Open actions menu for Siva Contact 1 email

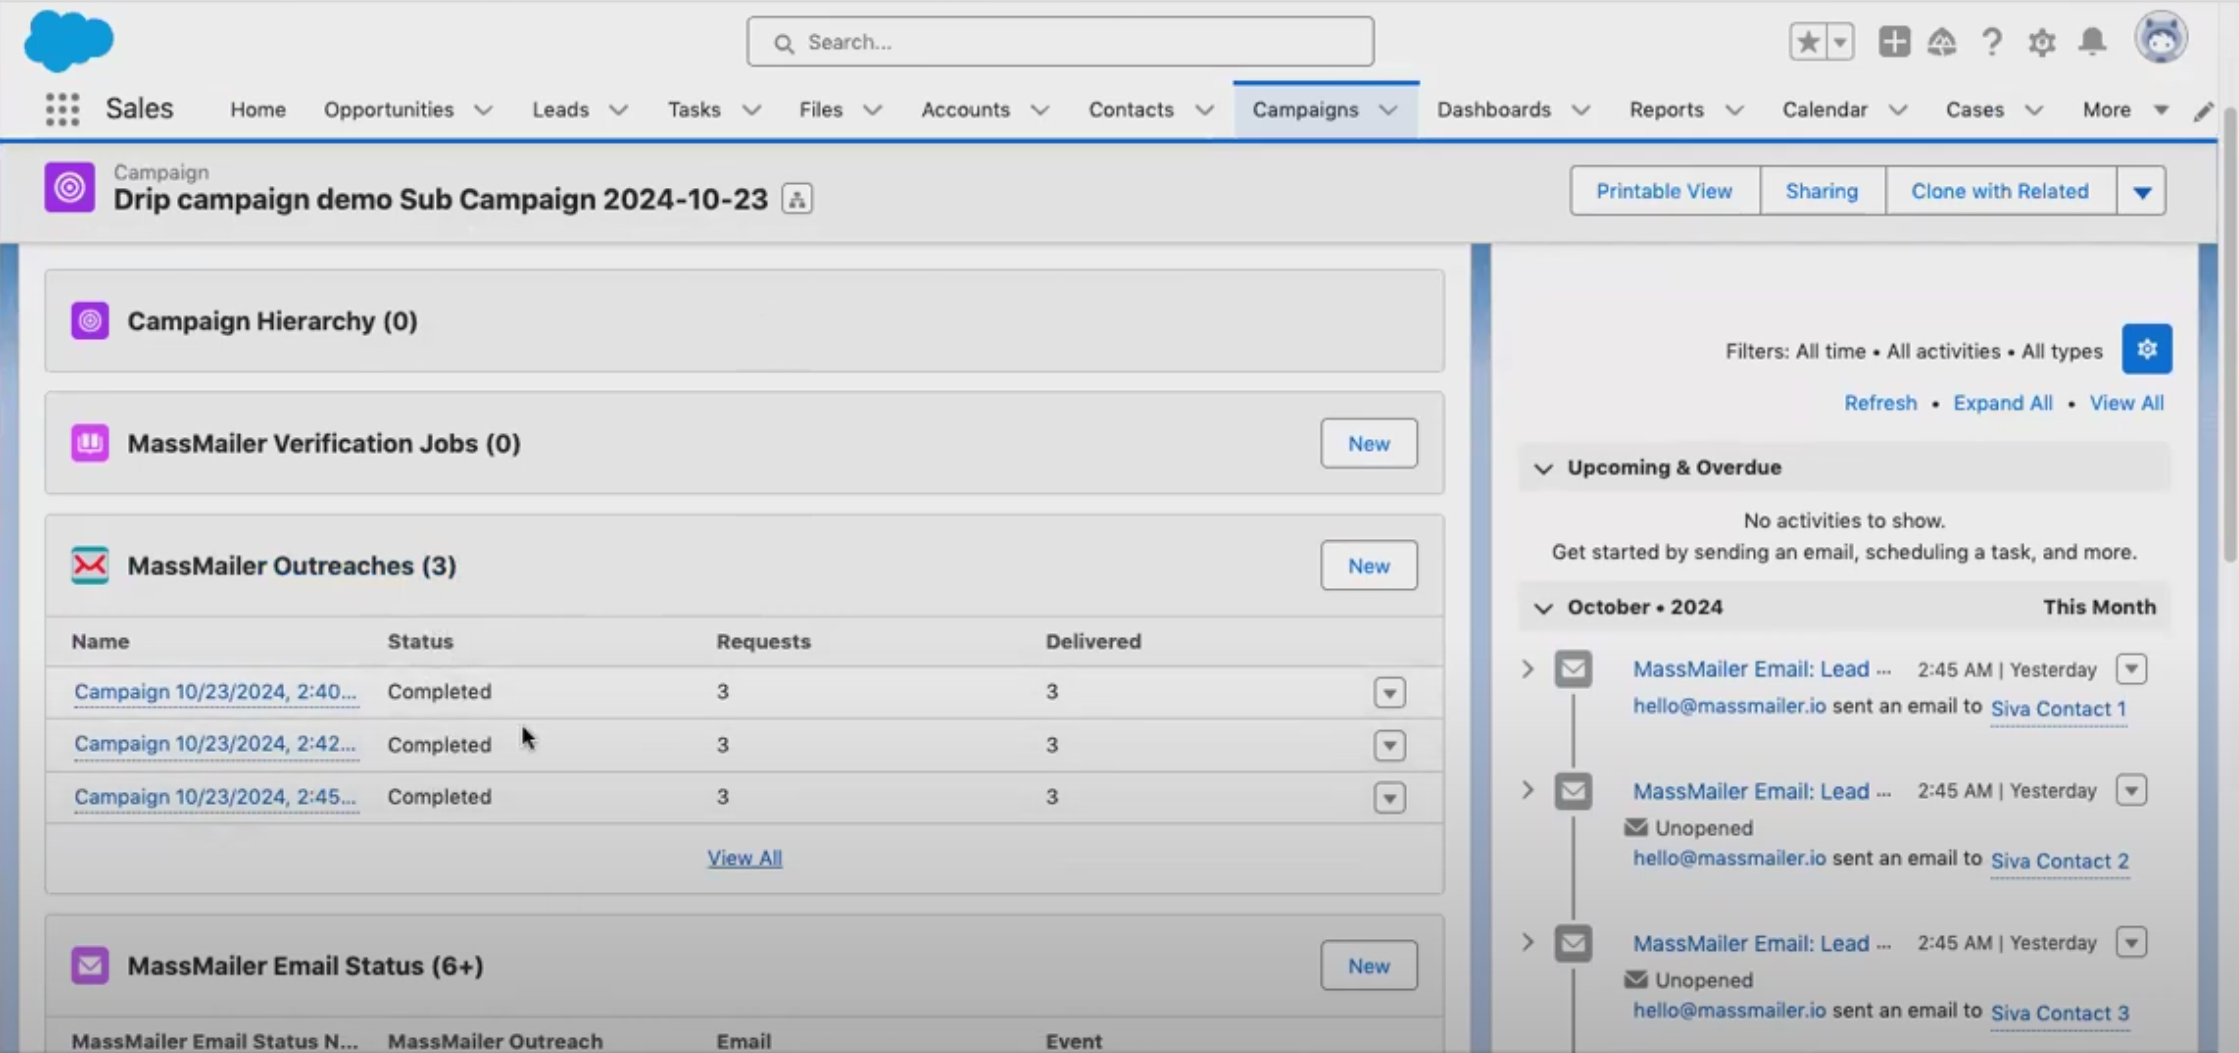(x=2131, y=669)
